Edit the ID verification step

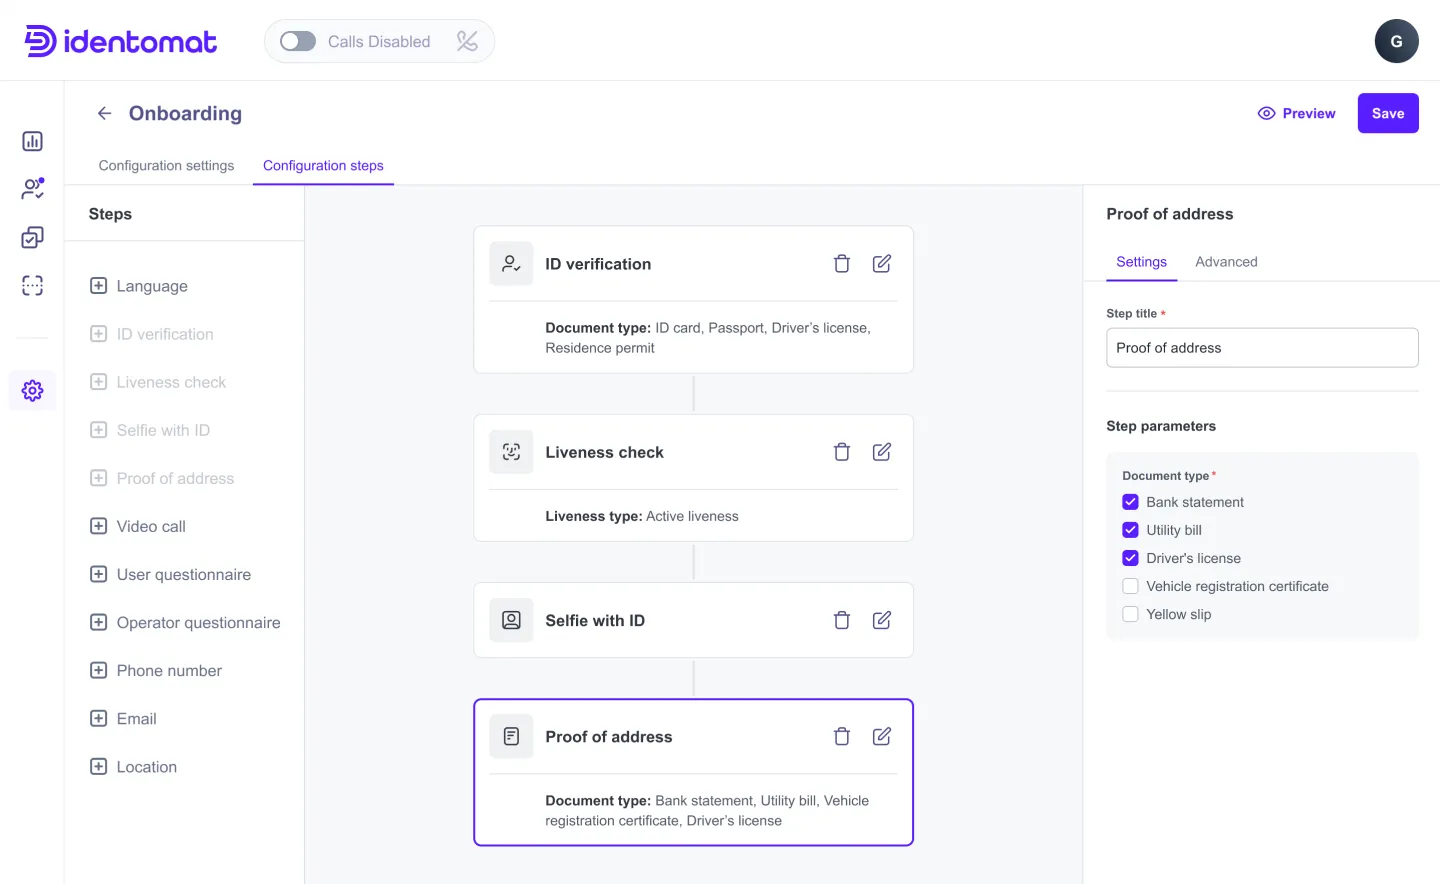click(x=881, y=263)
